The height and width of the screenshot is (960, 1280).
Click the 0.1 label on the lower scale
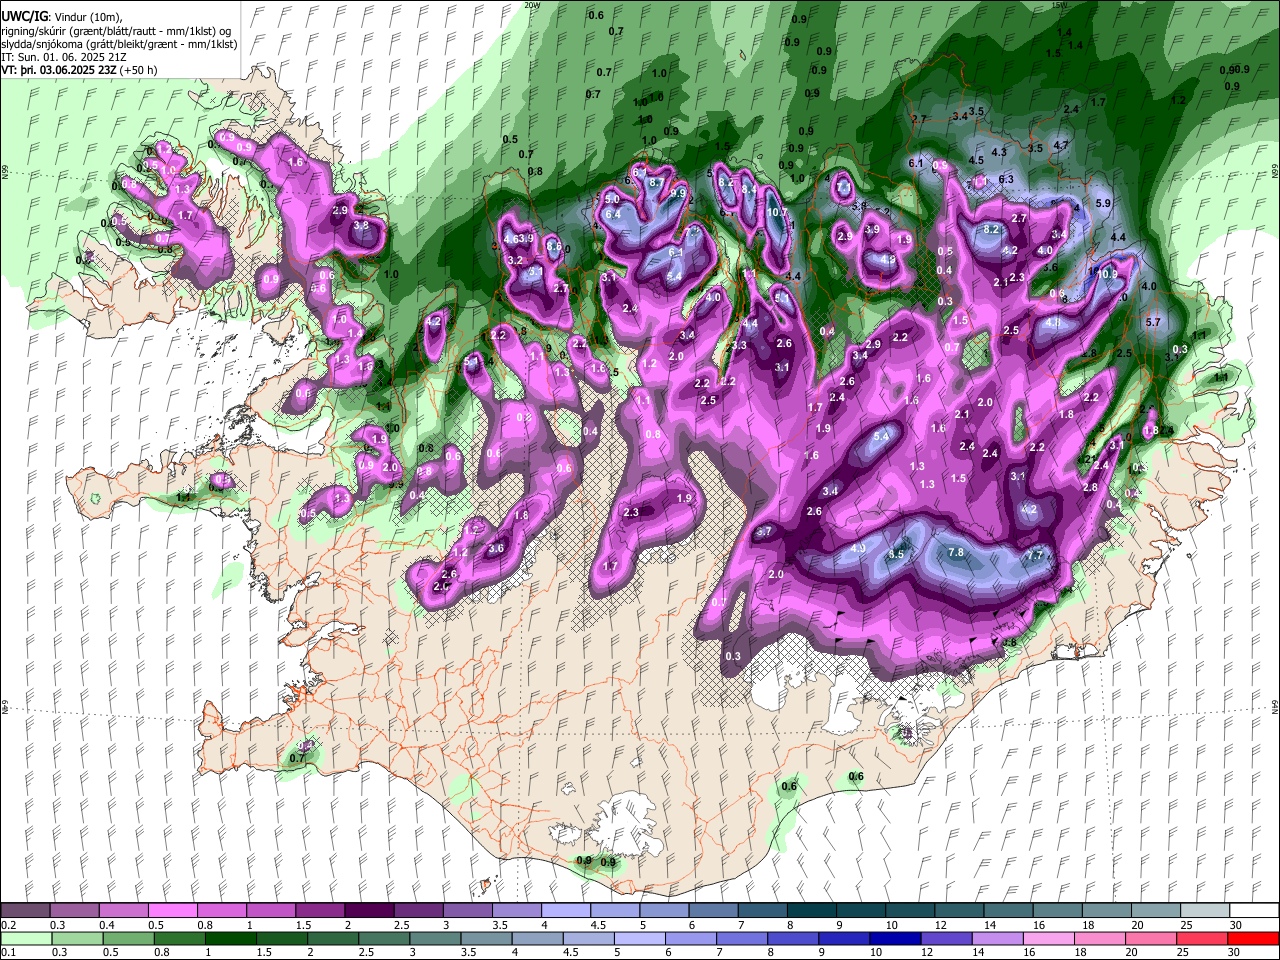click(x=8, y=952)
